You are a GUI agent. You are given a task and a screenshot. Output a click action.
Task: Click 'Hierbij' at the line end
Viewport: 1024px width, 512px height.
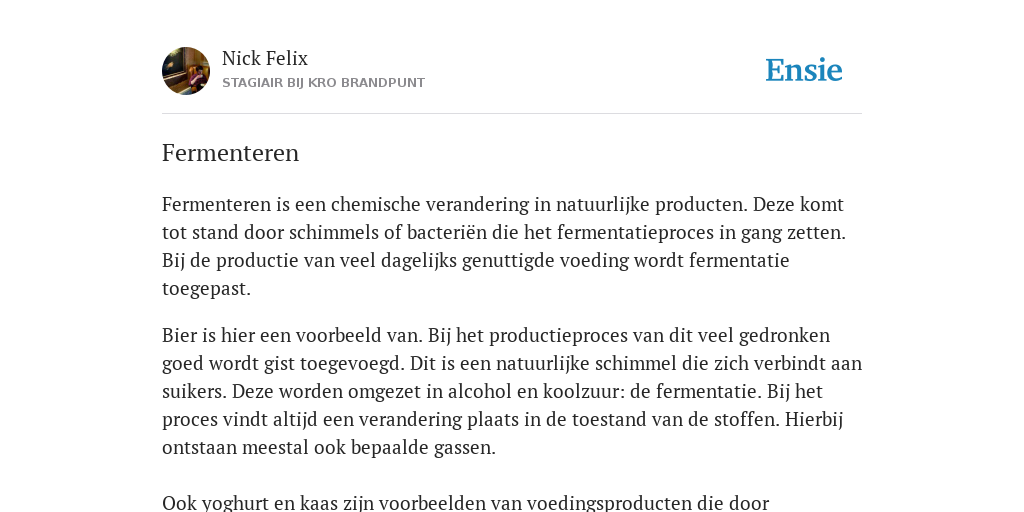(x=814, y=420)
